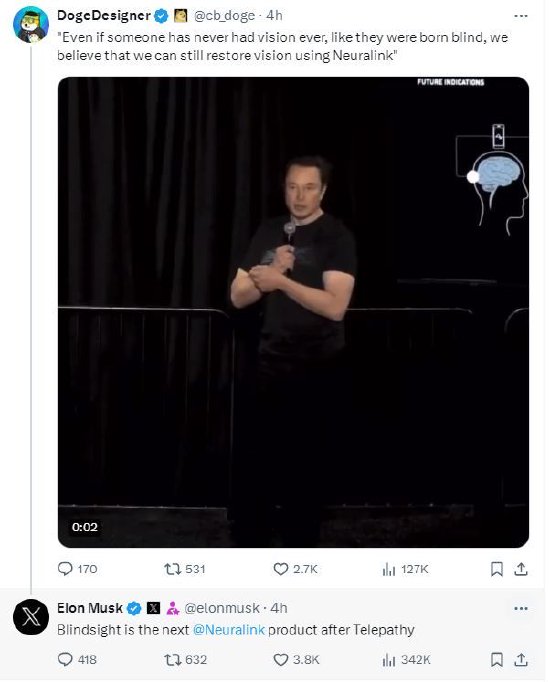Open Elon Musk's X logo avatar
Viewport: 550px width, 682px height.
pos(31,617)
